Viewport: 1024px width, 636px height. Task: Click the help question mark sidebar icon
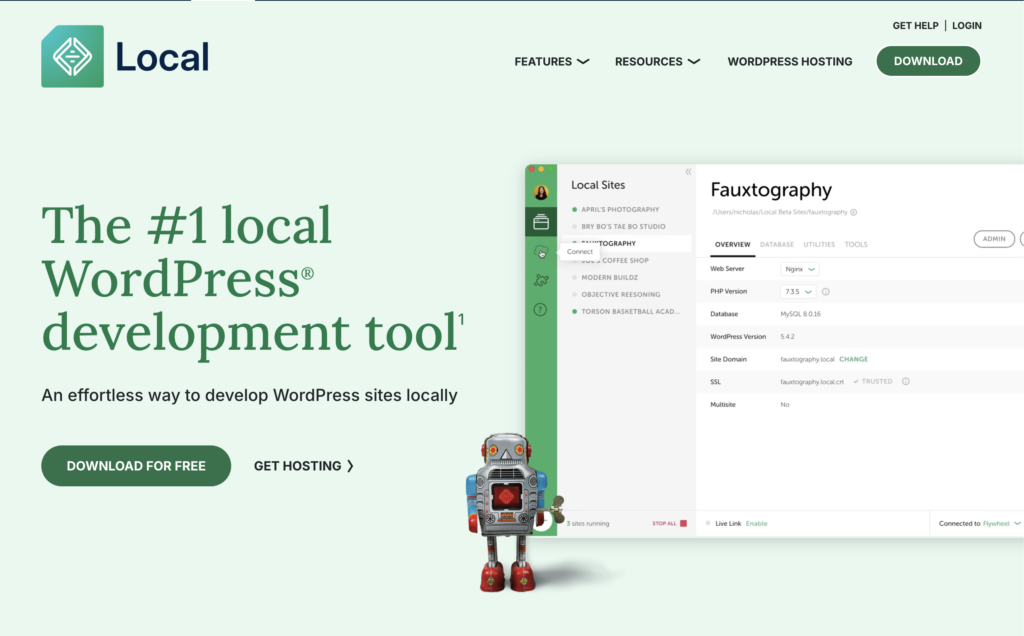pyautogui.click(x=541, y=310)
